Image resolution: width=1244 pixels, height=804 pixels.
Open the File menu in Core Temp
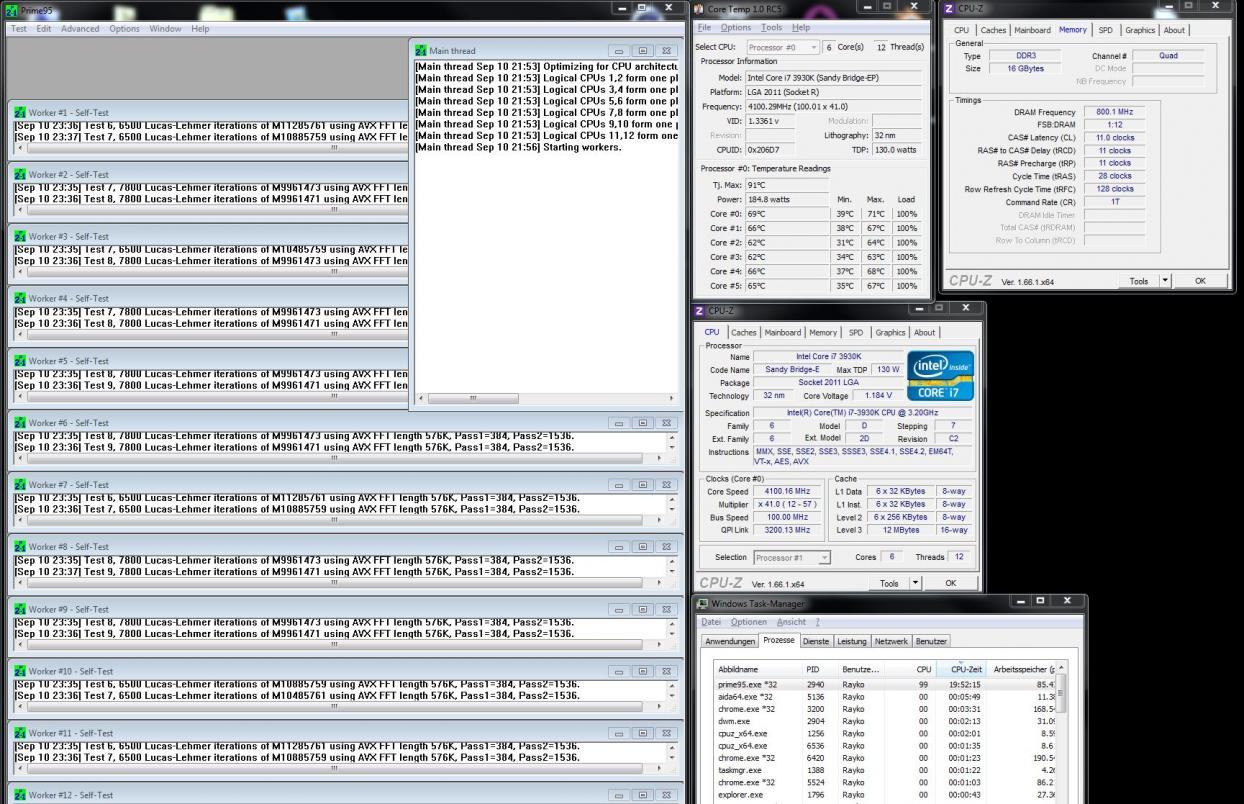[704, 27]
